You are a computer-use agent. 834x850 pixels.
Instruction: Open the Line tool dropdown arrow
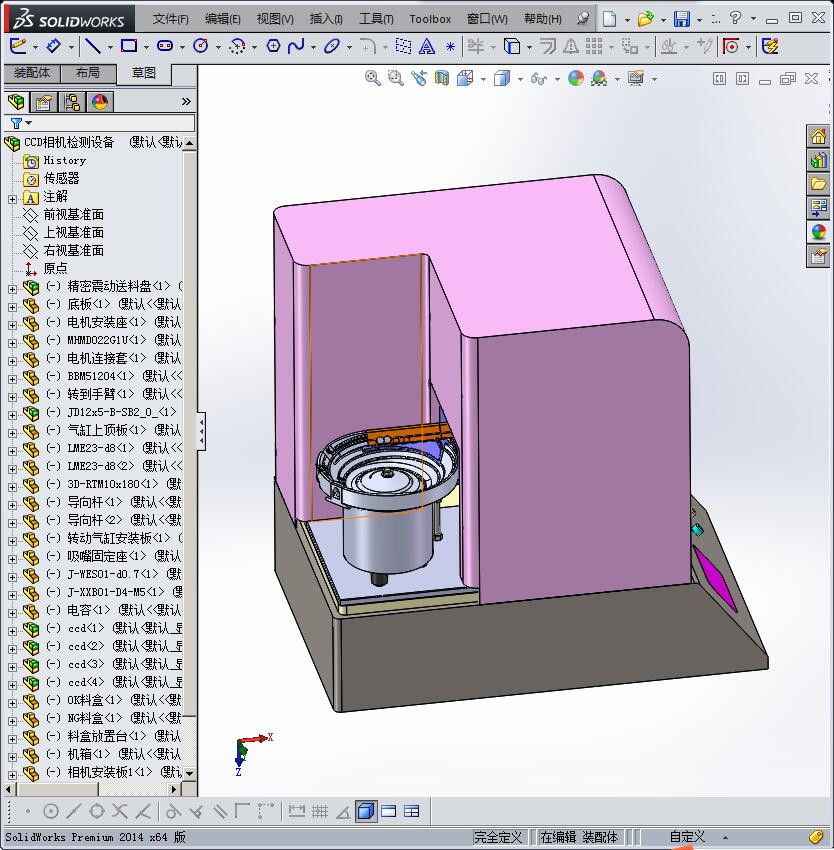coord(110,47)
